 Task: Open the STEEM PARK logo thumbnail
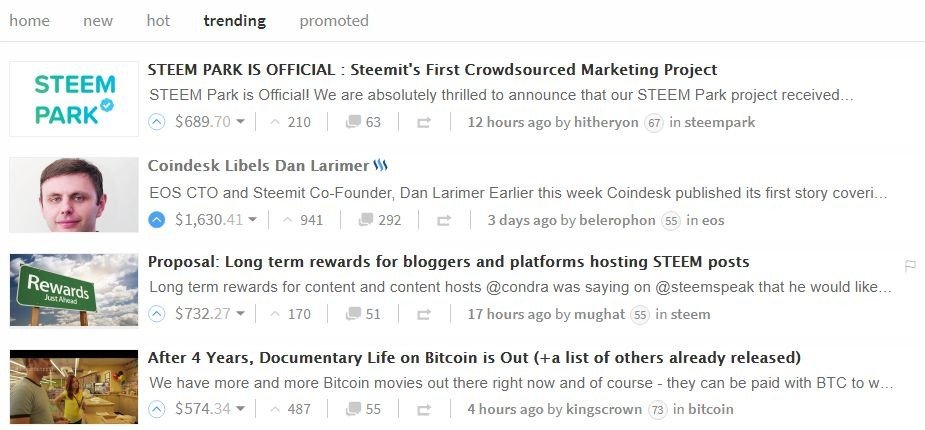point(74,99)
